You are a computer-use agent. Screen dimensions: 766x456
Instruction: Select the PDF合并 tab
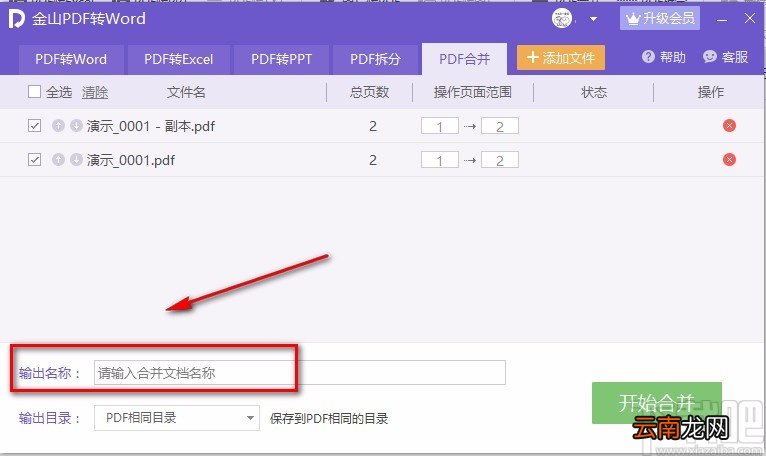464,59
